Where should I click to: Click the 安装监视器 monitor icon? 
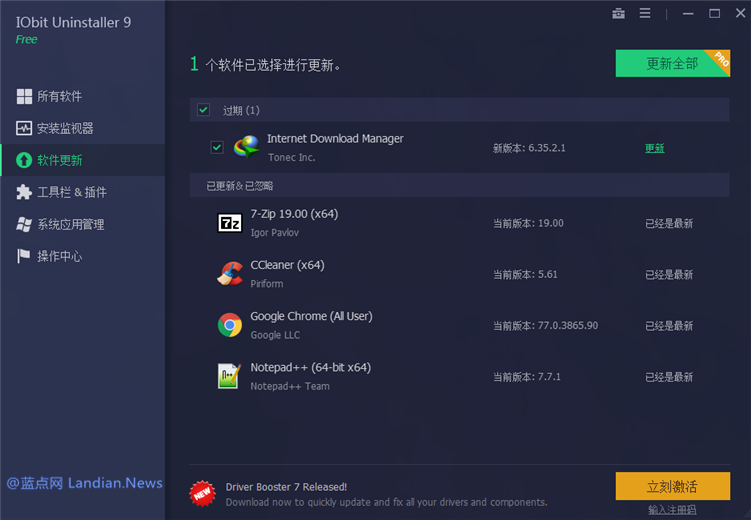point(24,128)
